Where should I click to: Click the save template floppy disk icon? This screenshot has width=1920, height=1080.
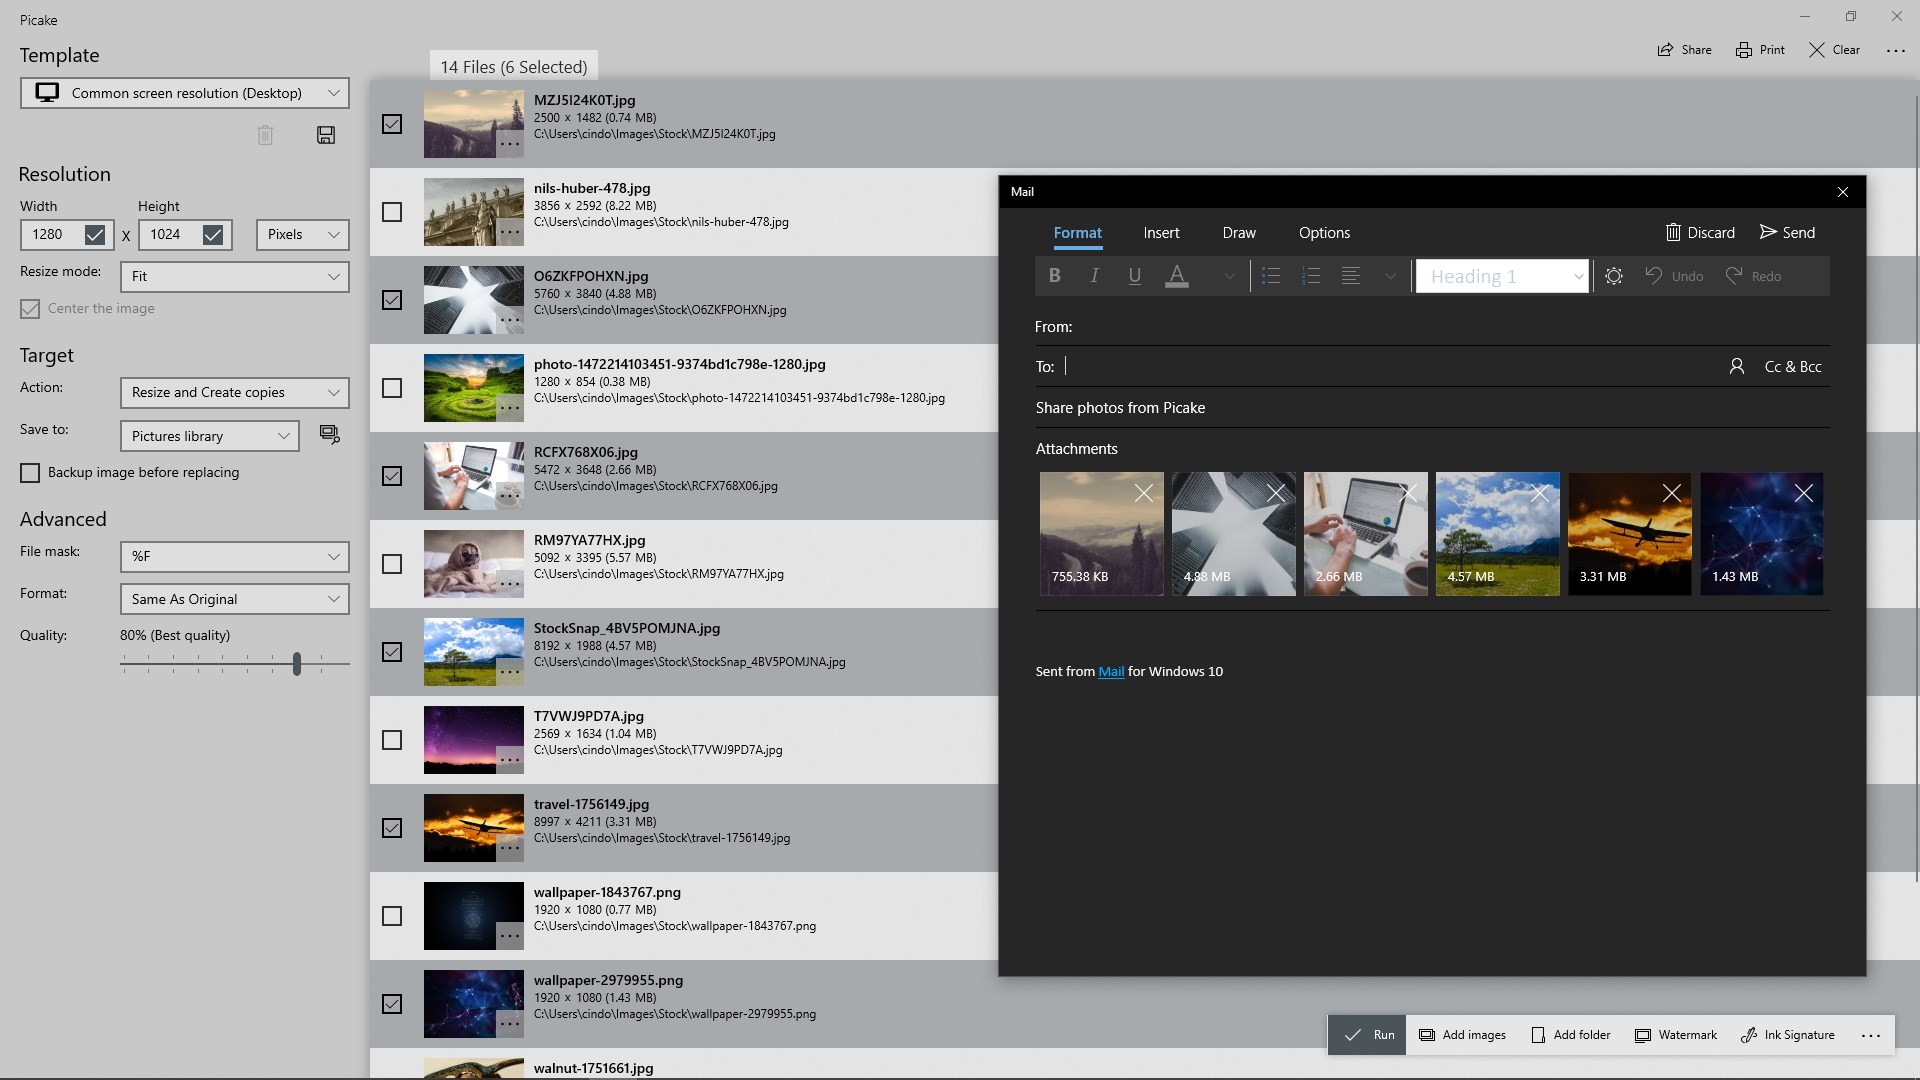tap(326, 135)
